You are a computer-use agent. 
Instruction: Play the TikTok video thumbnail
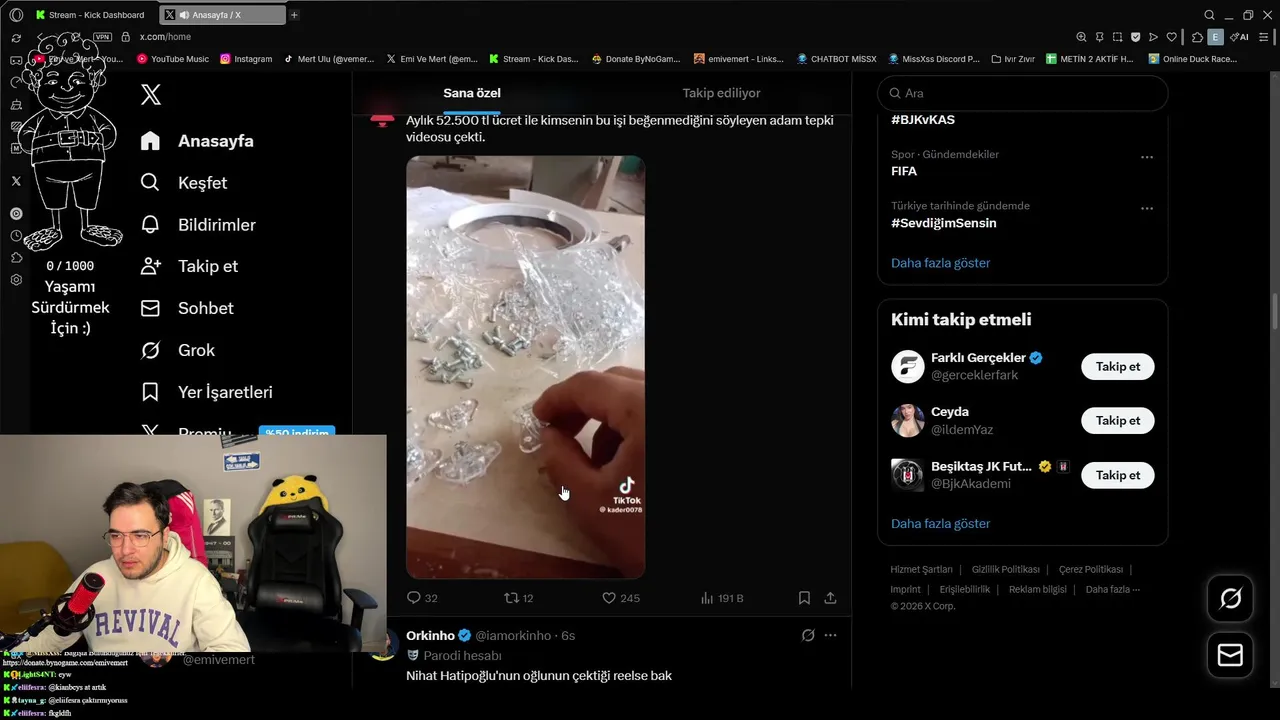525,367
